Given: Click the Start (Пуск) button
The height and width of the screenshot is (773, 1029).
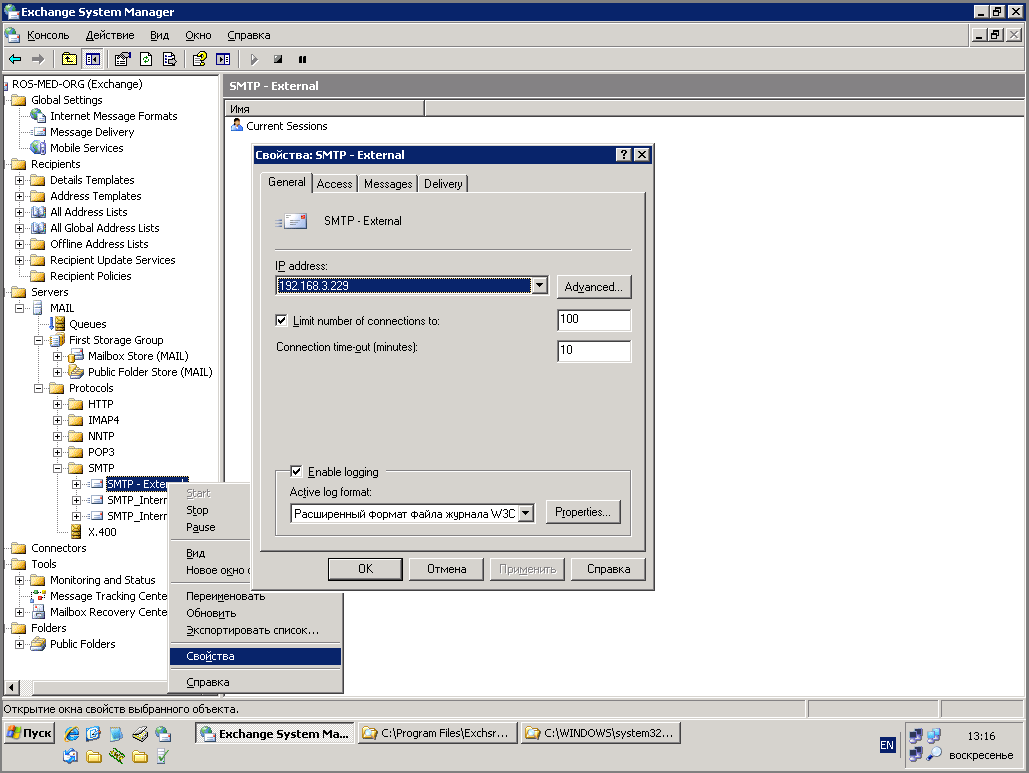Looking at the screenshot, I should tap(30, 733).
